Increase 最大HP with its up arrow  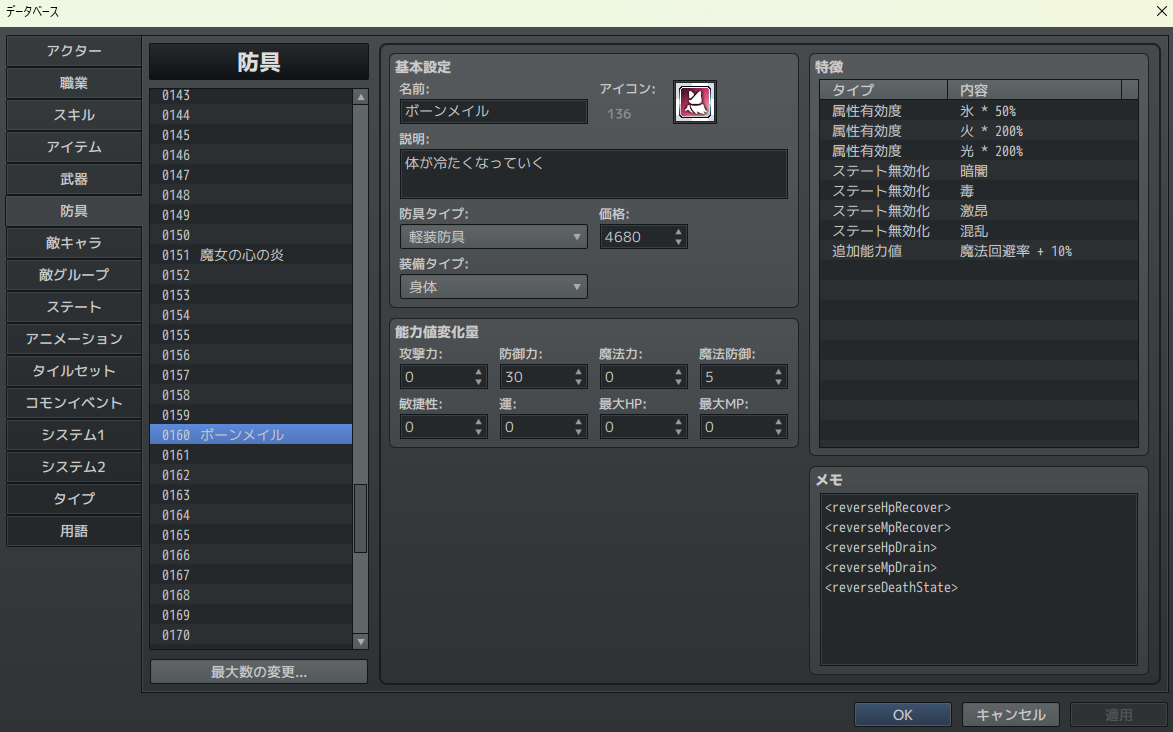pyautogui.click(x=679, y=422)
